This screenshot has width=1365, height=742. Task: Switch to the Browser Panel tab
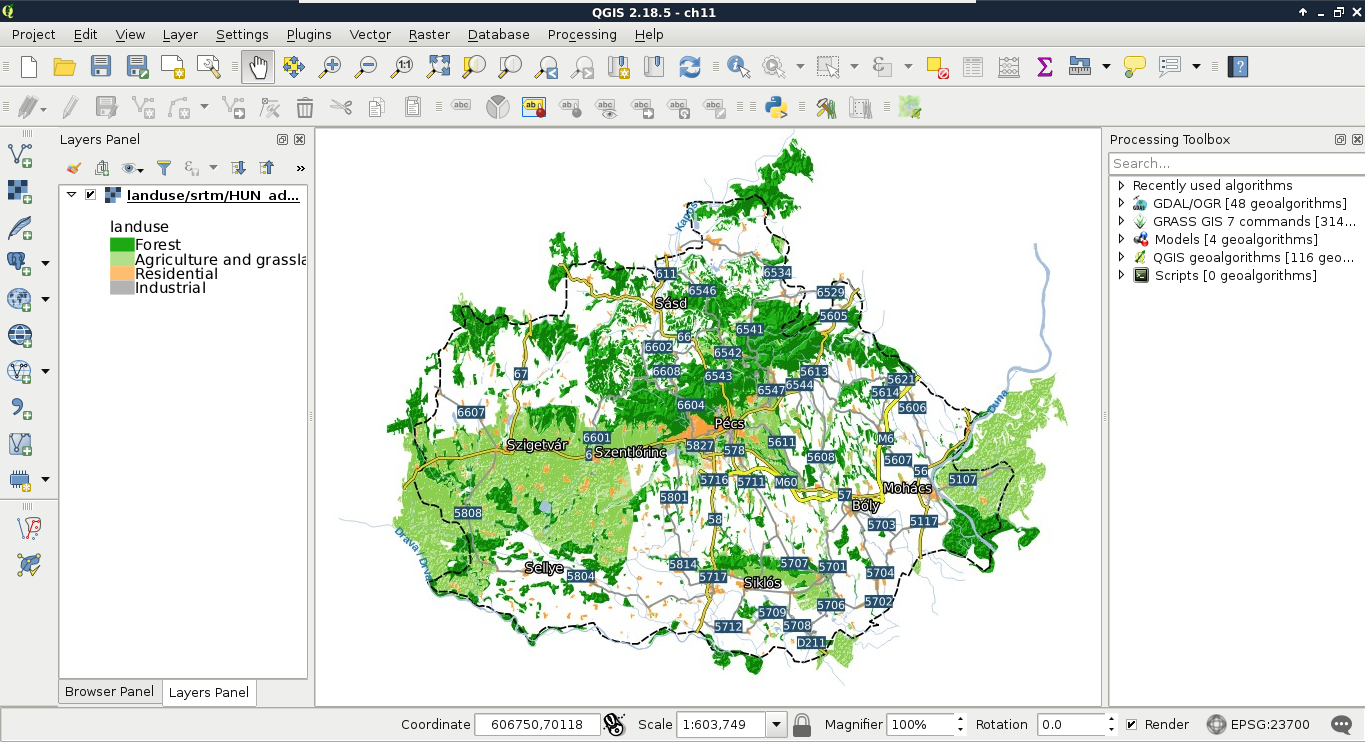[109, 692]
